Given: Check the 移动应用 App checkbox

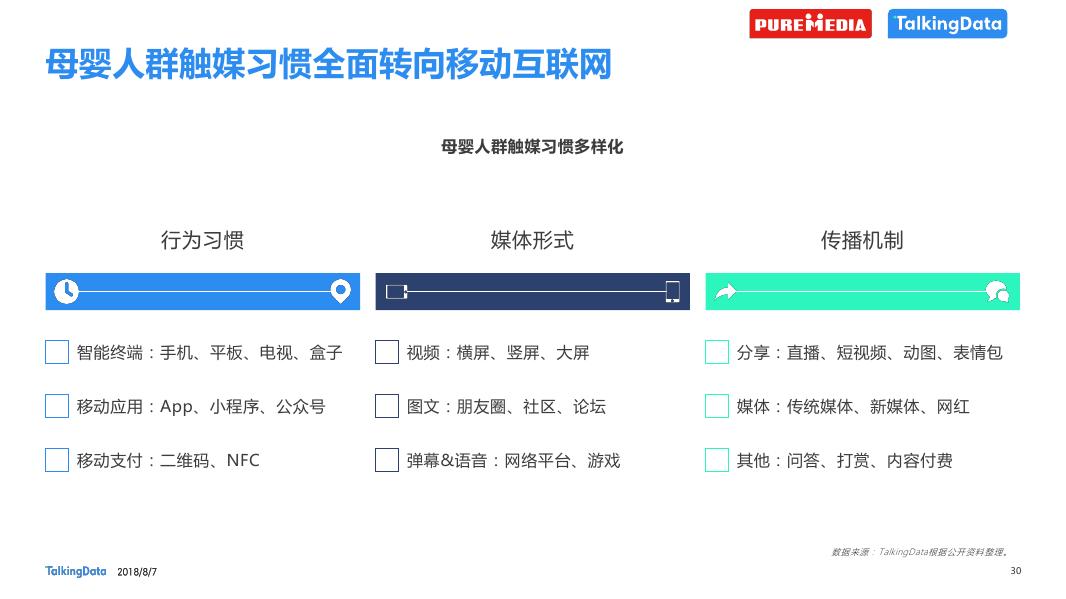Looking at the screenshot, I should point(57,406).
